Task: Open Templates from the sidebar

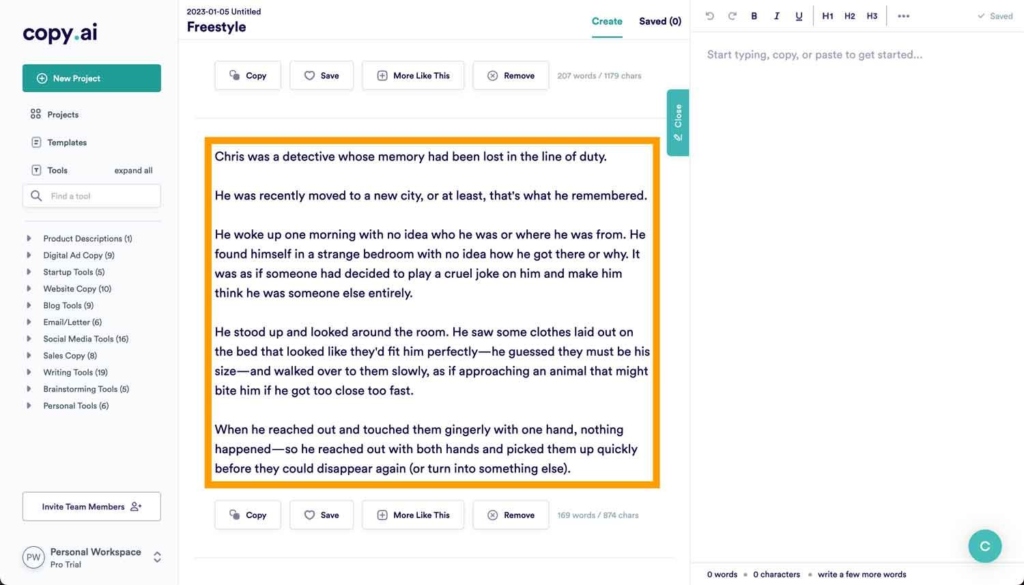Action: click(66, 142)
